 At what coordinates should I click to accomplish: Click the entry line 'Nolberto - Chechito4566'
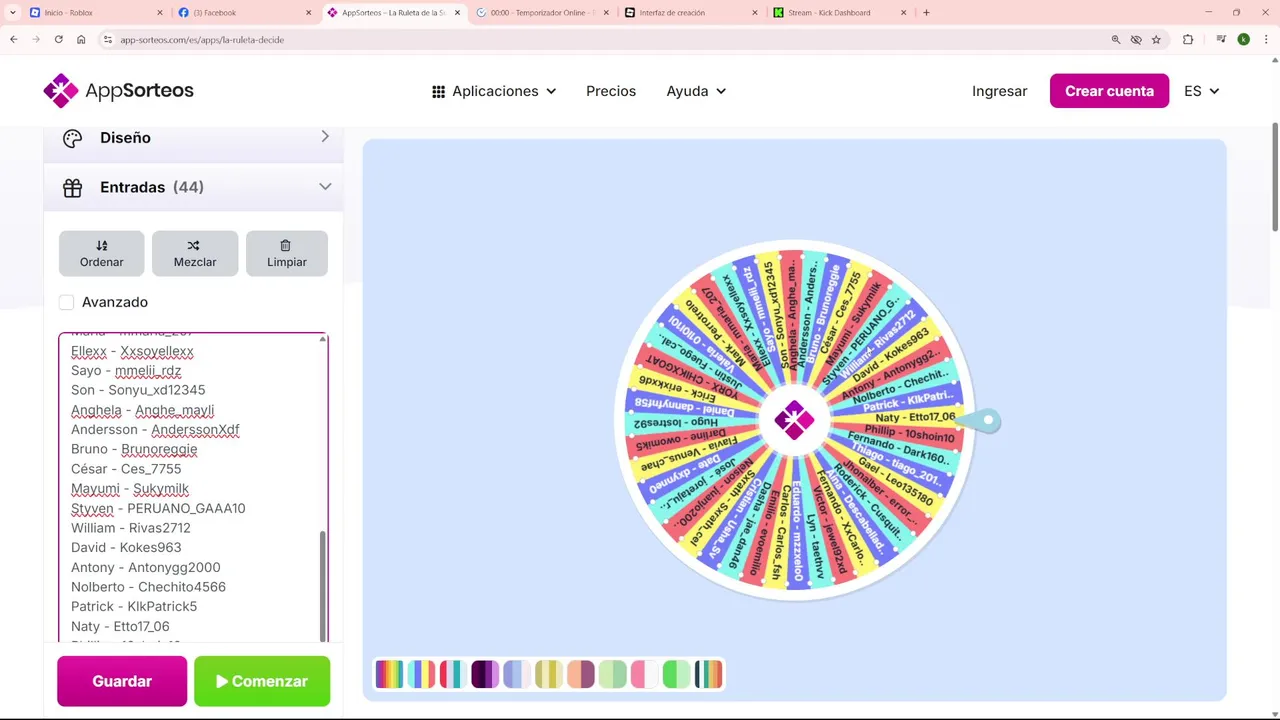[x=148, y=587]
